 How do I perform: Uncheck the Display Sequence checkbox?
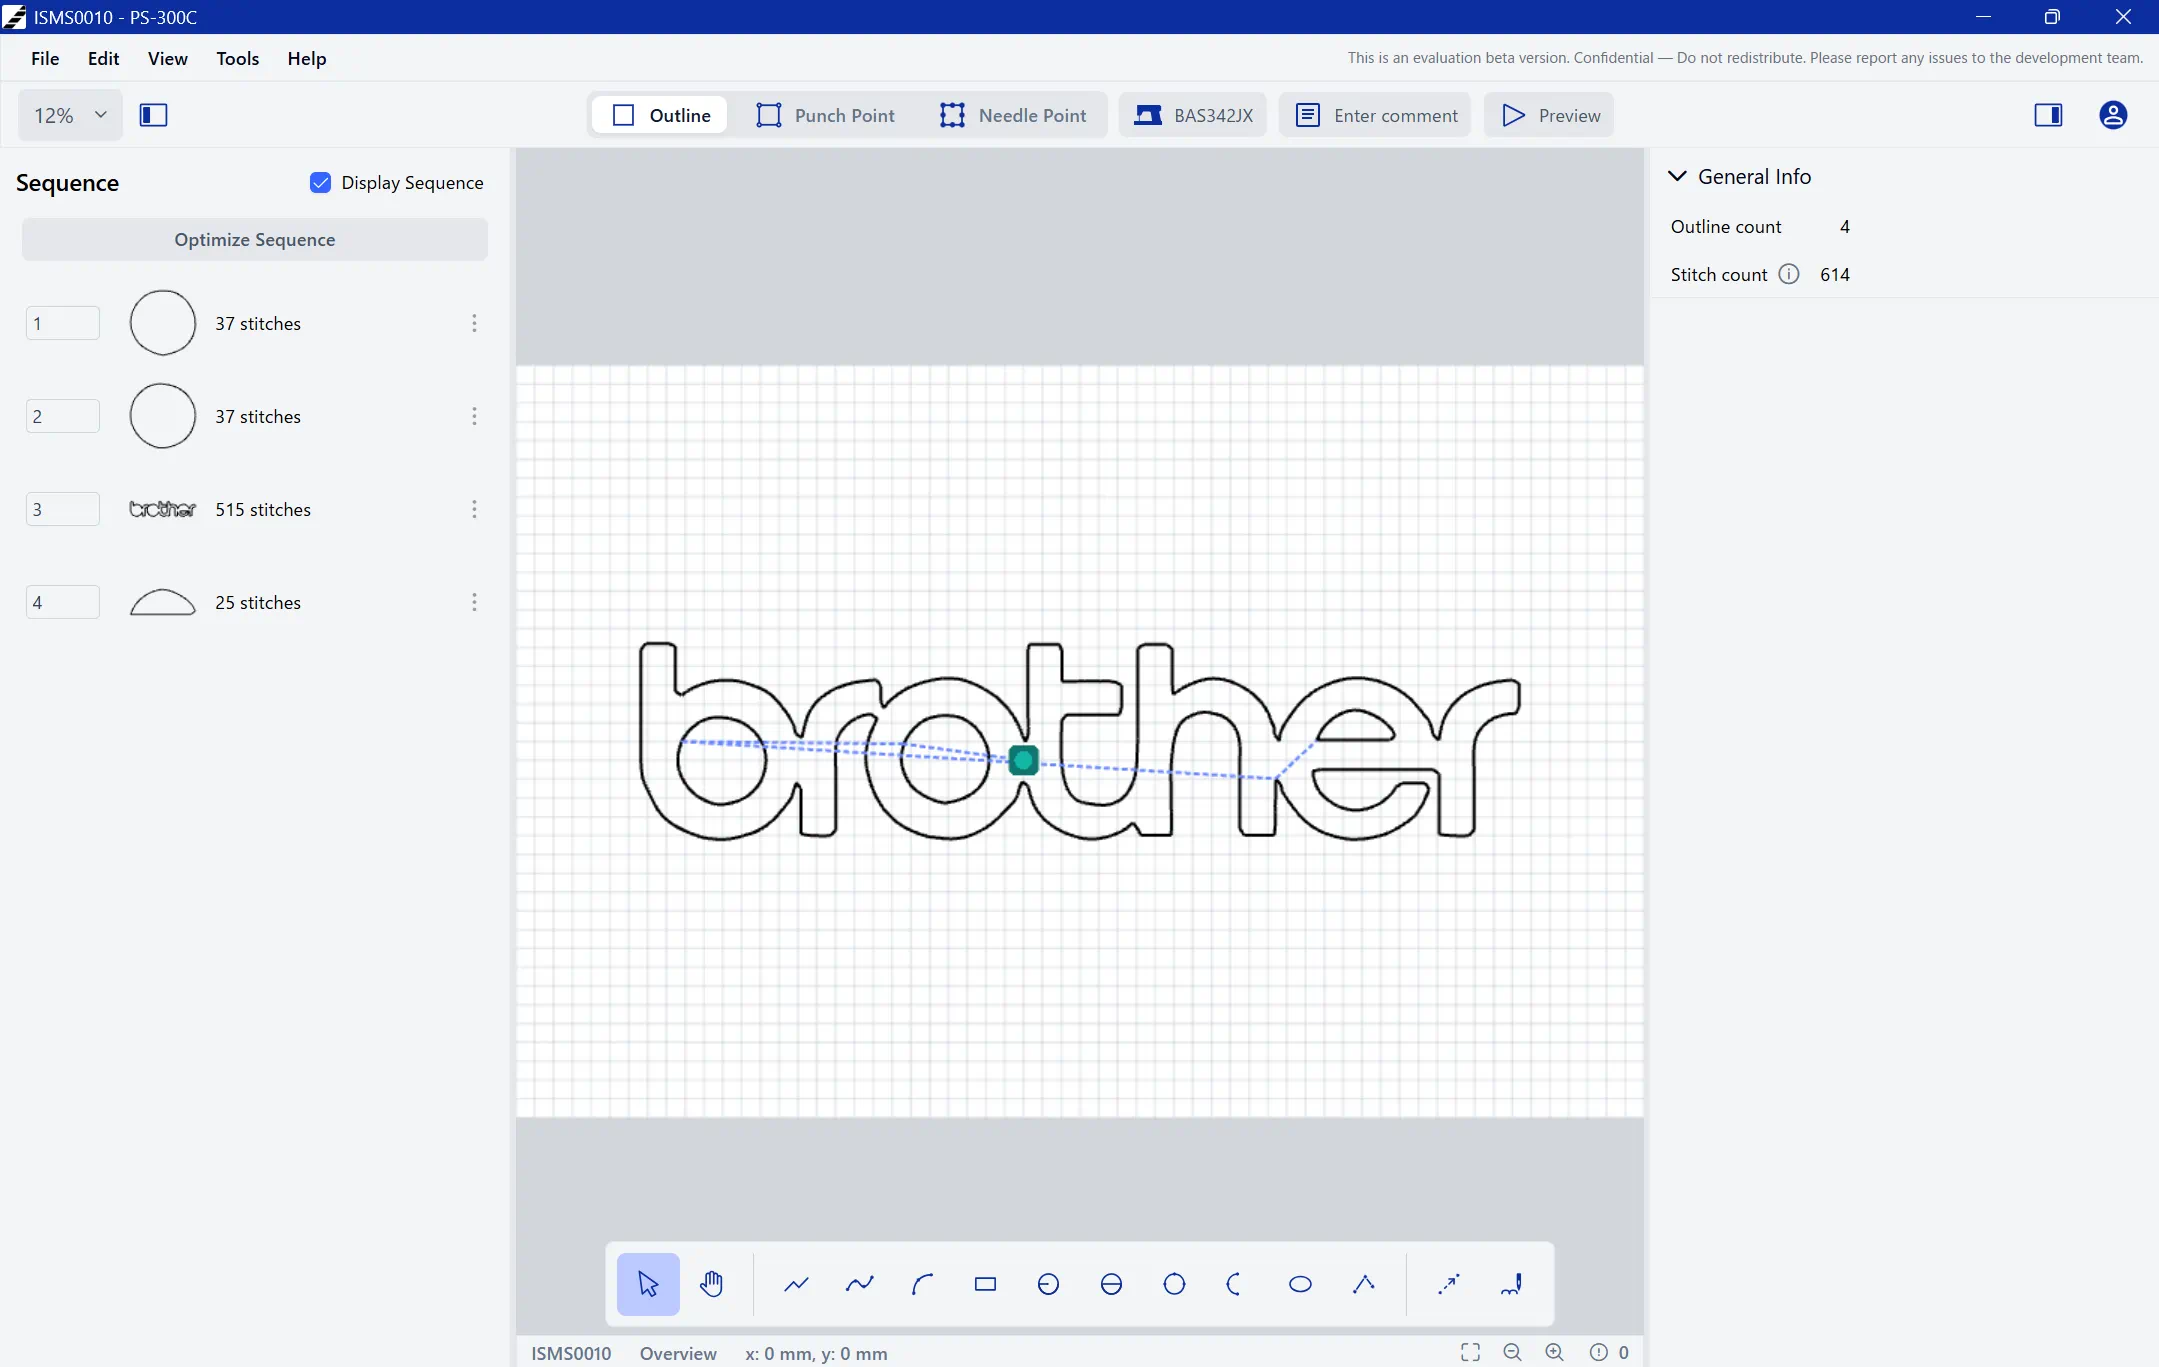point(320,182)
